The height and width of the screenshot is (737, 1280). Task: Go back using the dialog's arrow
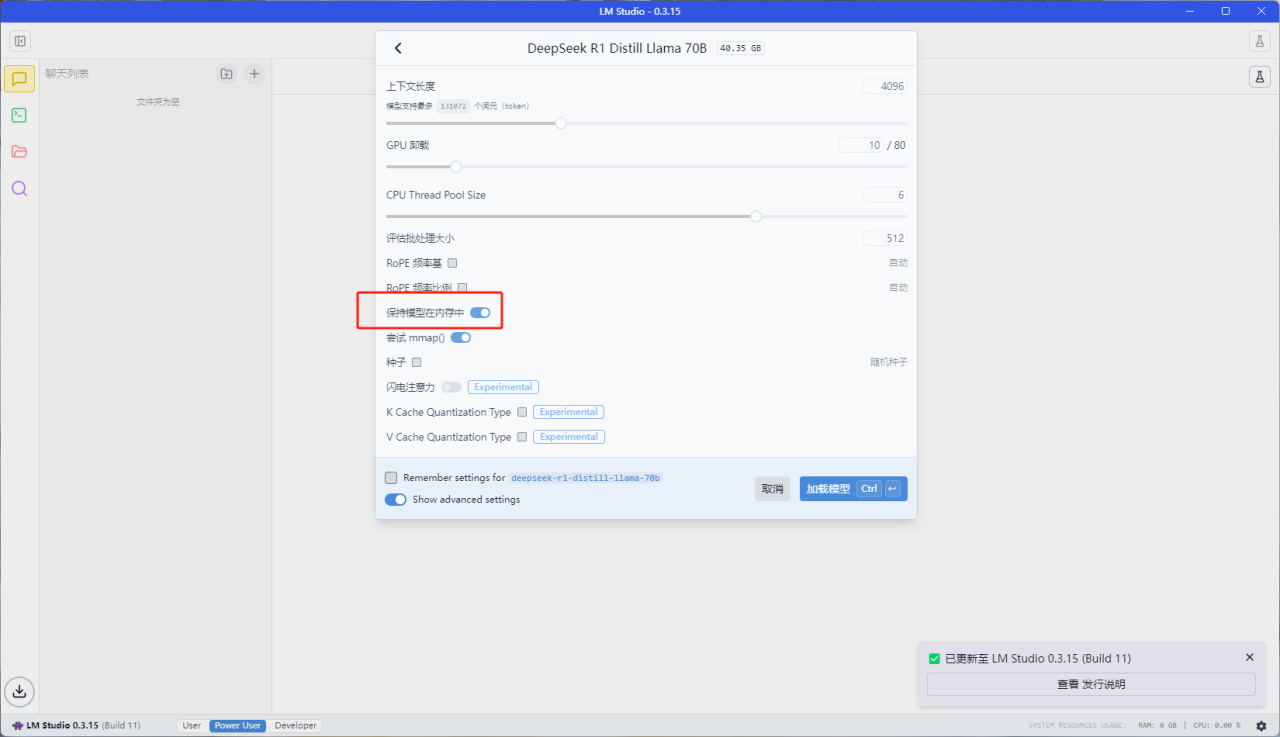point(398,48)
